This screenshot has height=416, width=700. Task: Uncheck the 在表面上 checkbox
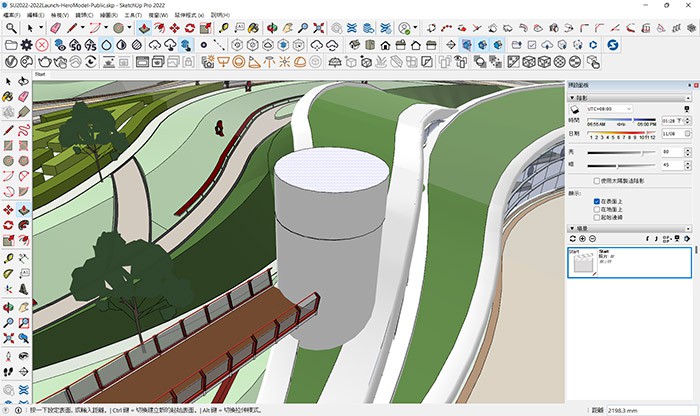[x=596, y=202]
